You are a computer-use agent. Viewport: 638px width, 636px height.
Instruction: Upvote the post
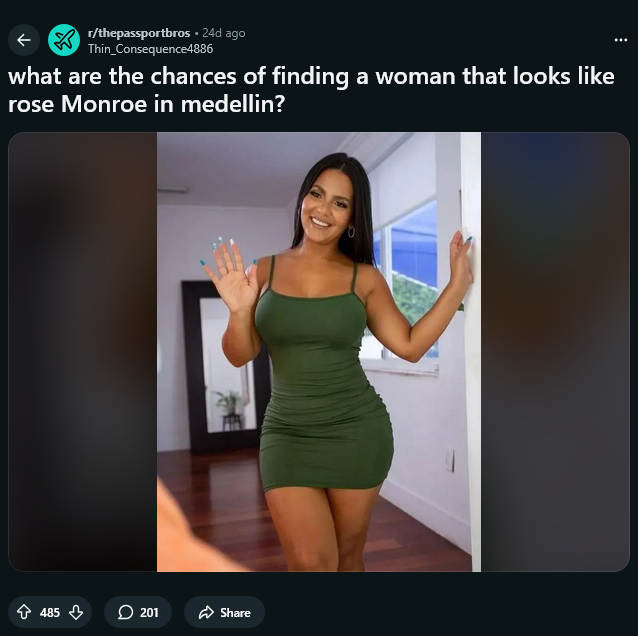(x=24, y=612)
